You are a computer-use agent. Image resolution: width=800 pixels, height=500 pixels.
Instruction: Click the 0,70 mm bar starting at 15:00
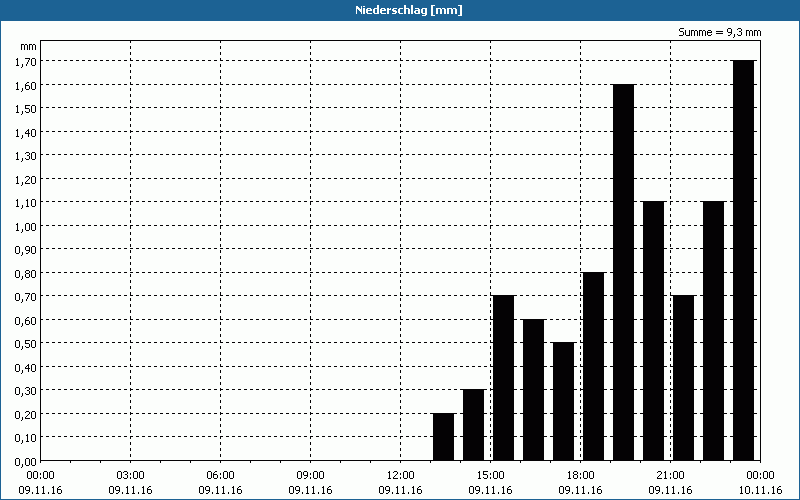504,378
